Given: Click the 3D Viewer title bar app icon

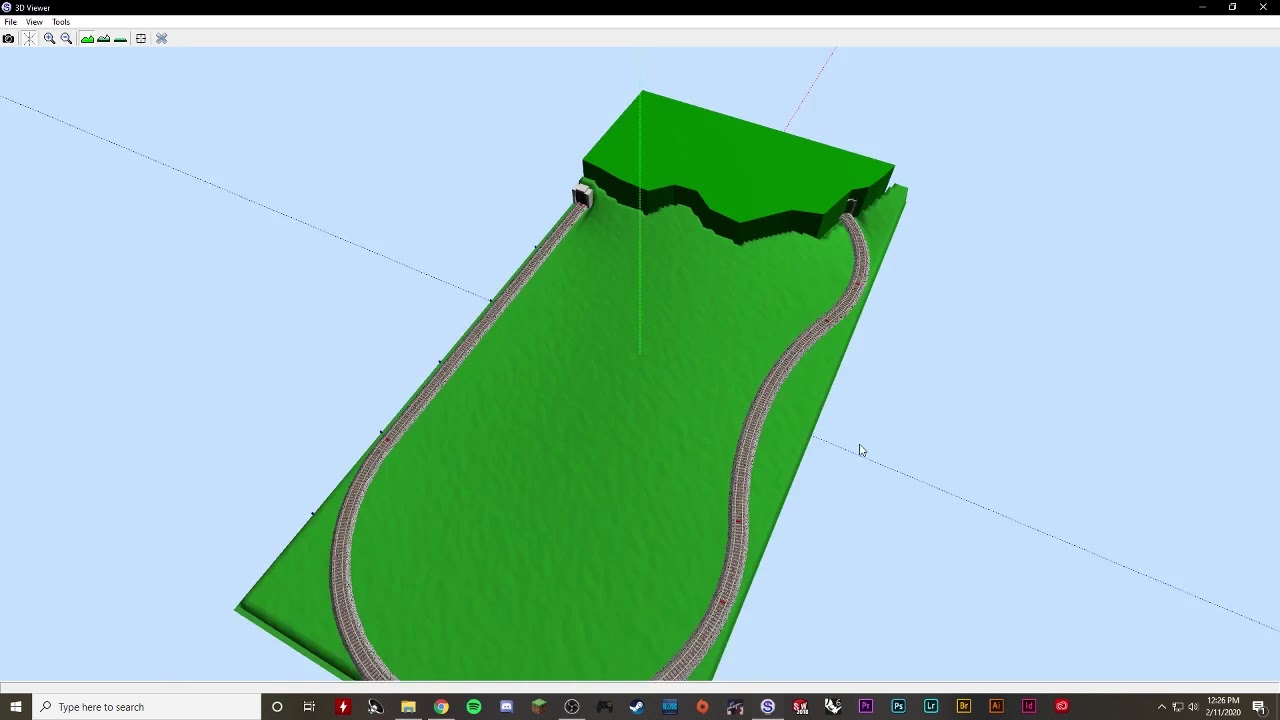Looking at the screenshot, I should pyautogui.click(x=7, y=7).
